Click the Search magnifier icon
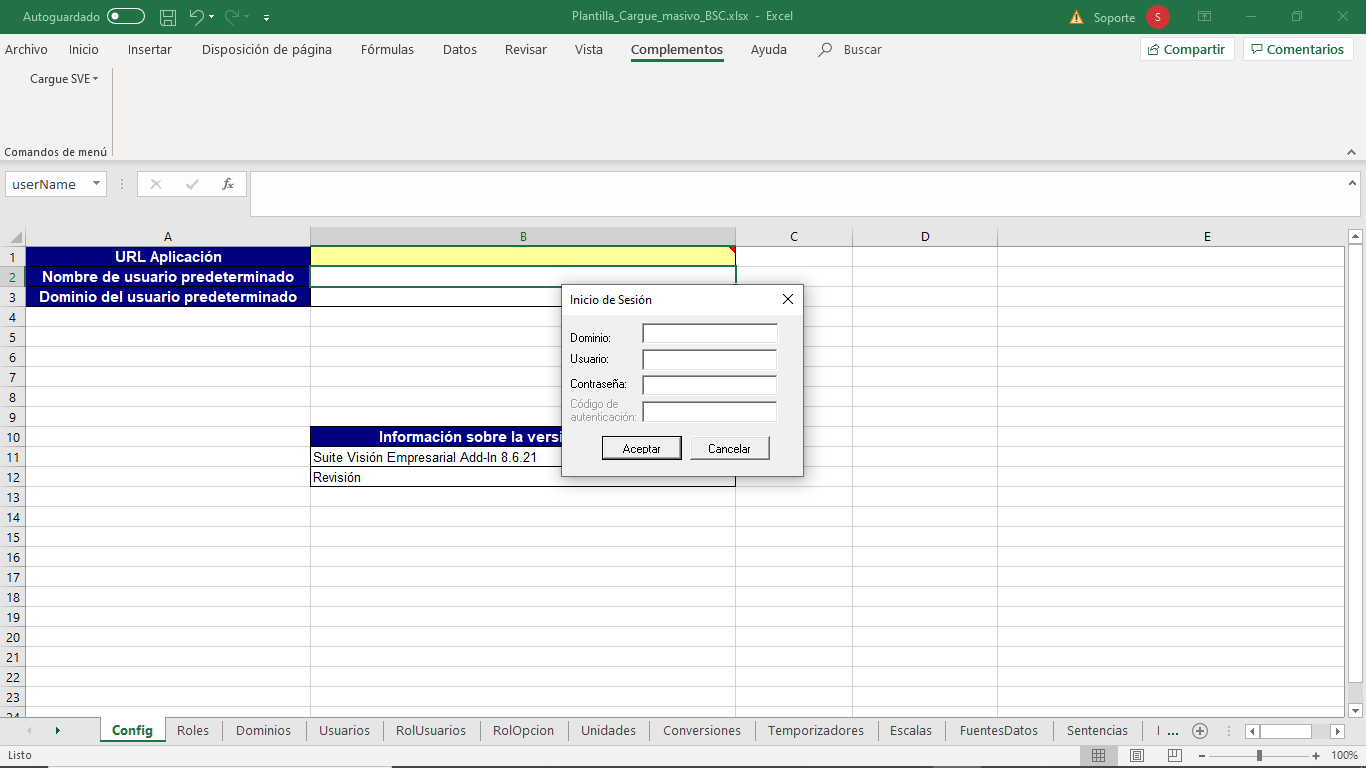The width and height of the screenshot is (1366, 768). [x=825, y=49]
